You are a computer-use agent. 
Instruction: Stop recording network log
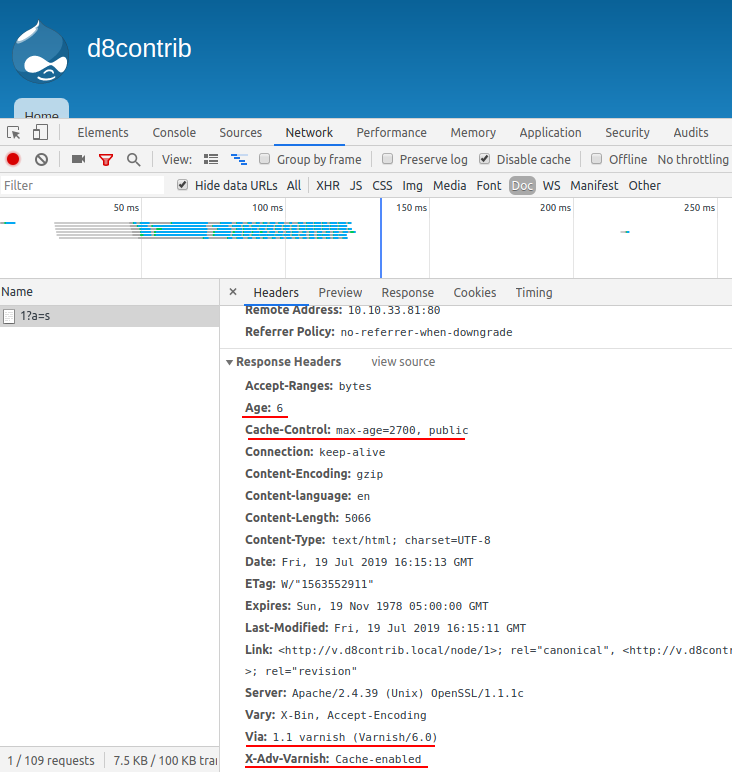tap(13, 159)
